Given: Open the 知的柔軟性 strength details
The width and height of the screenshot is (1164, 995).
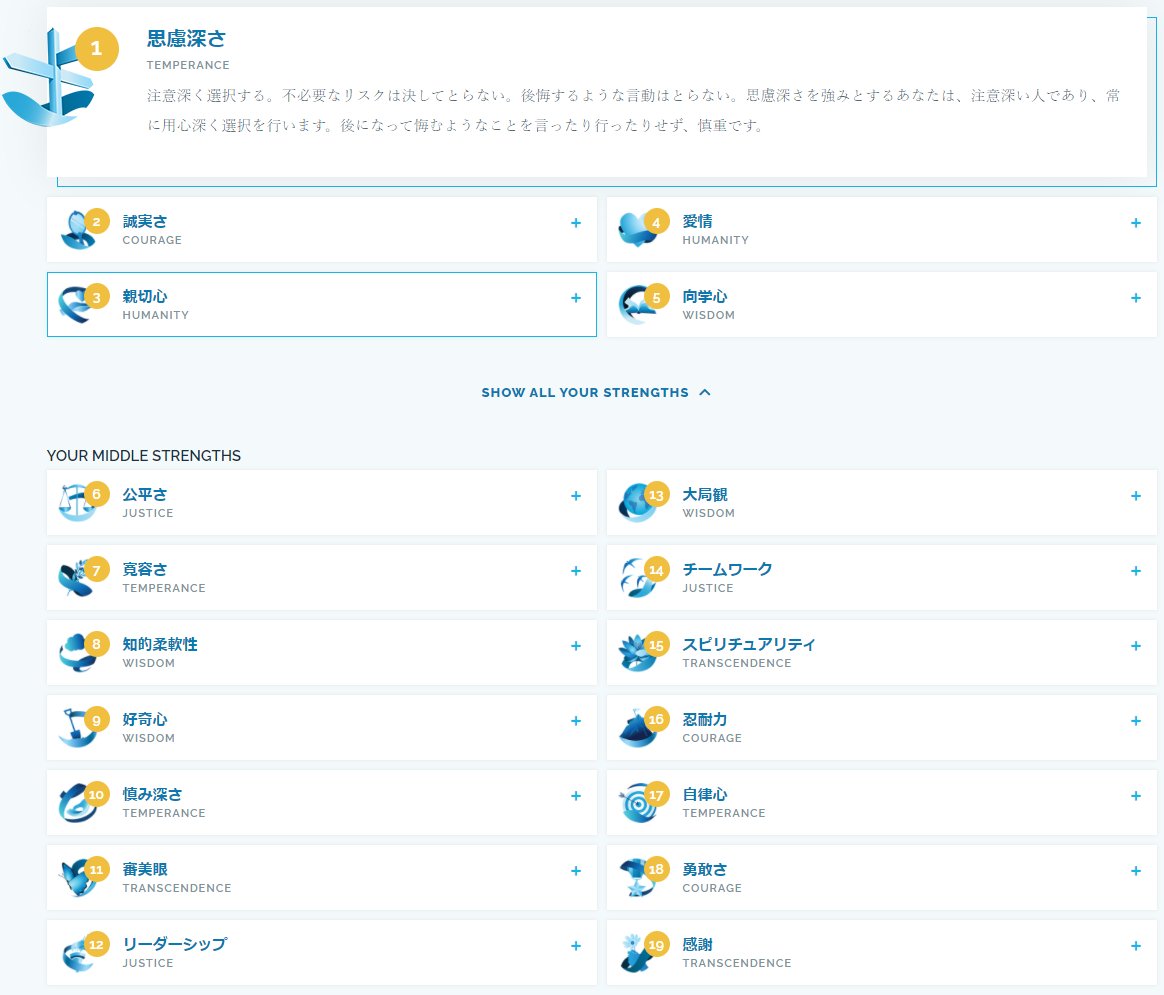Looking at the screenshot, I should point(576,645).
